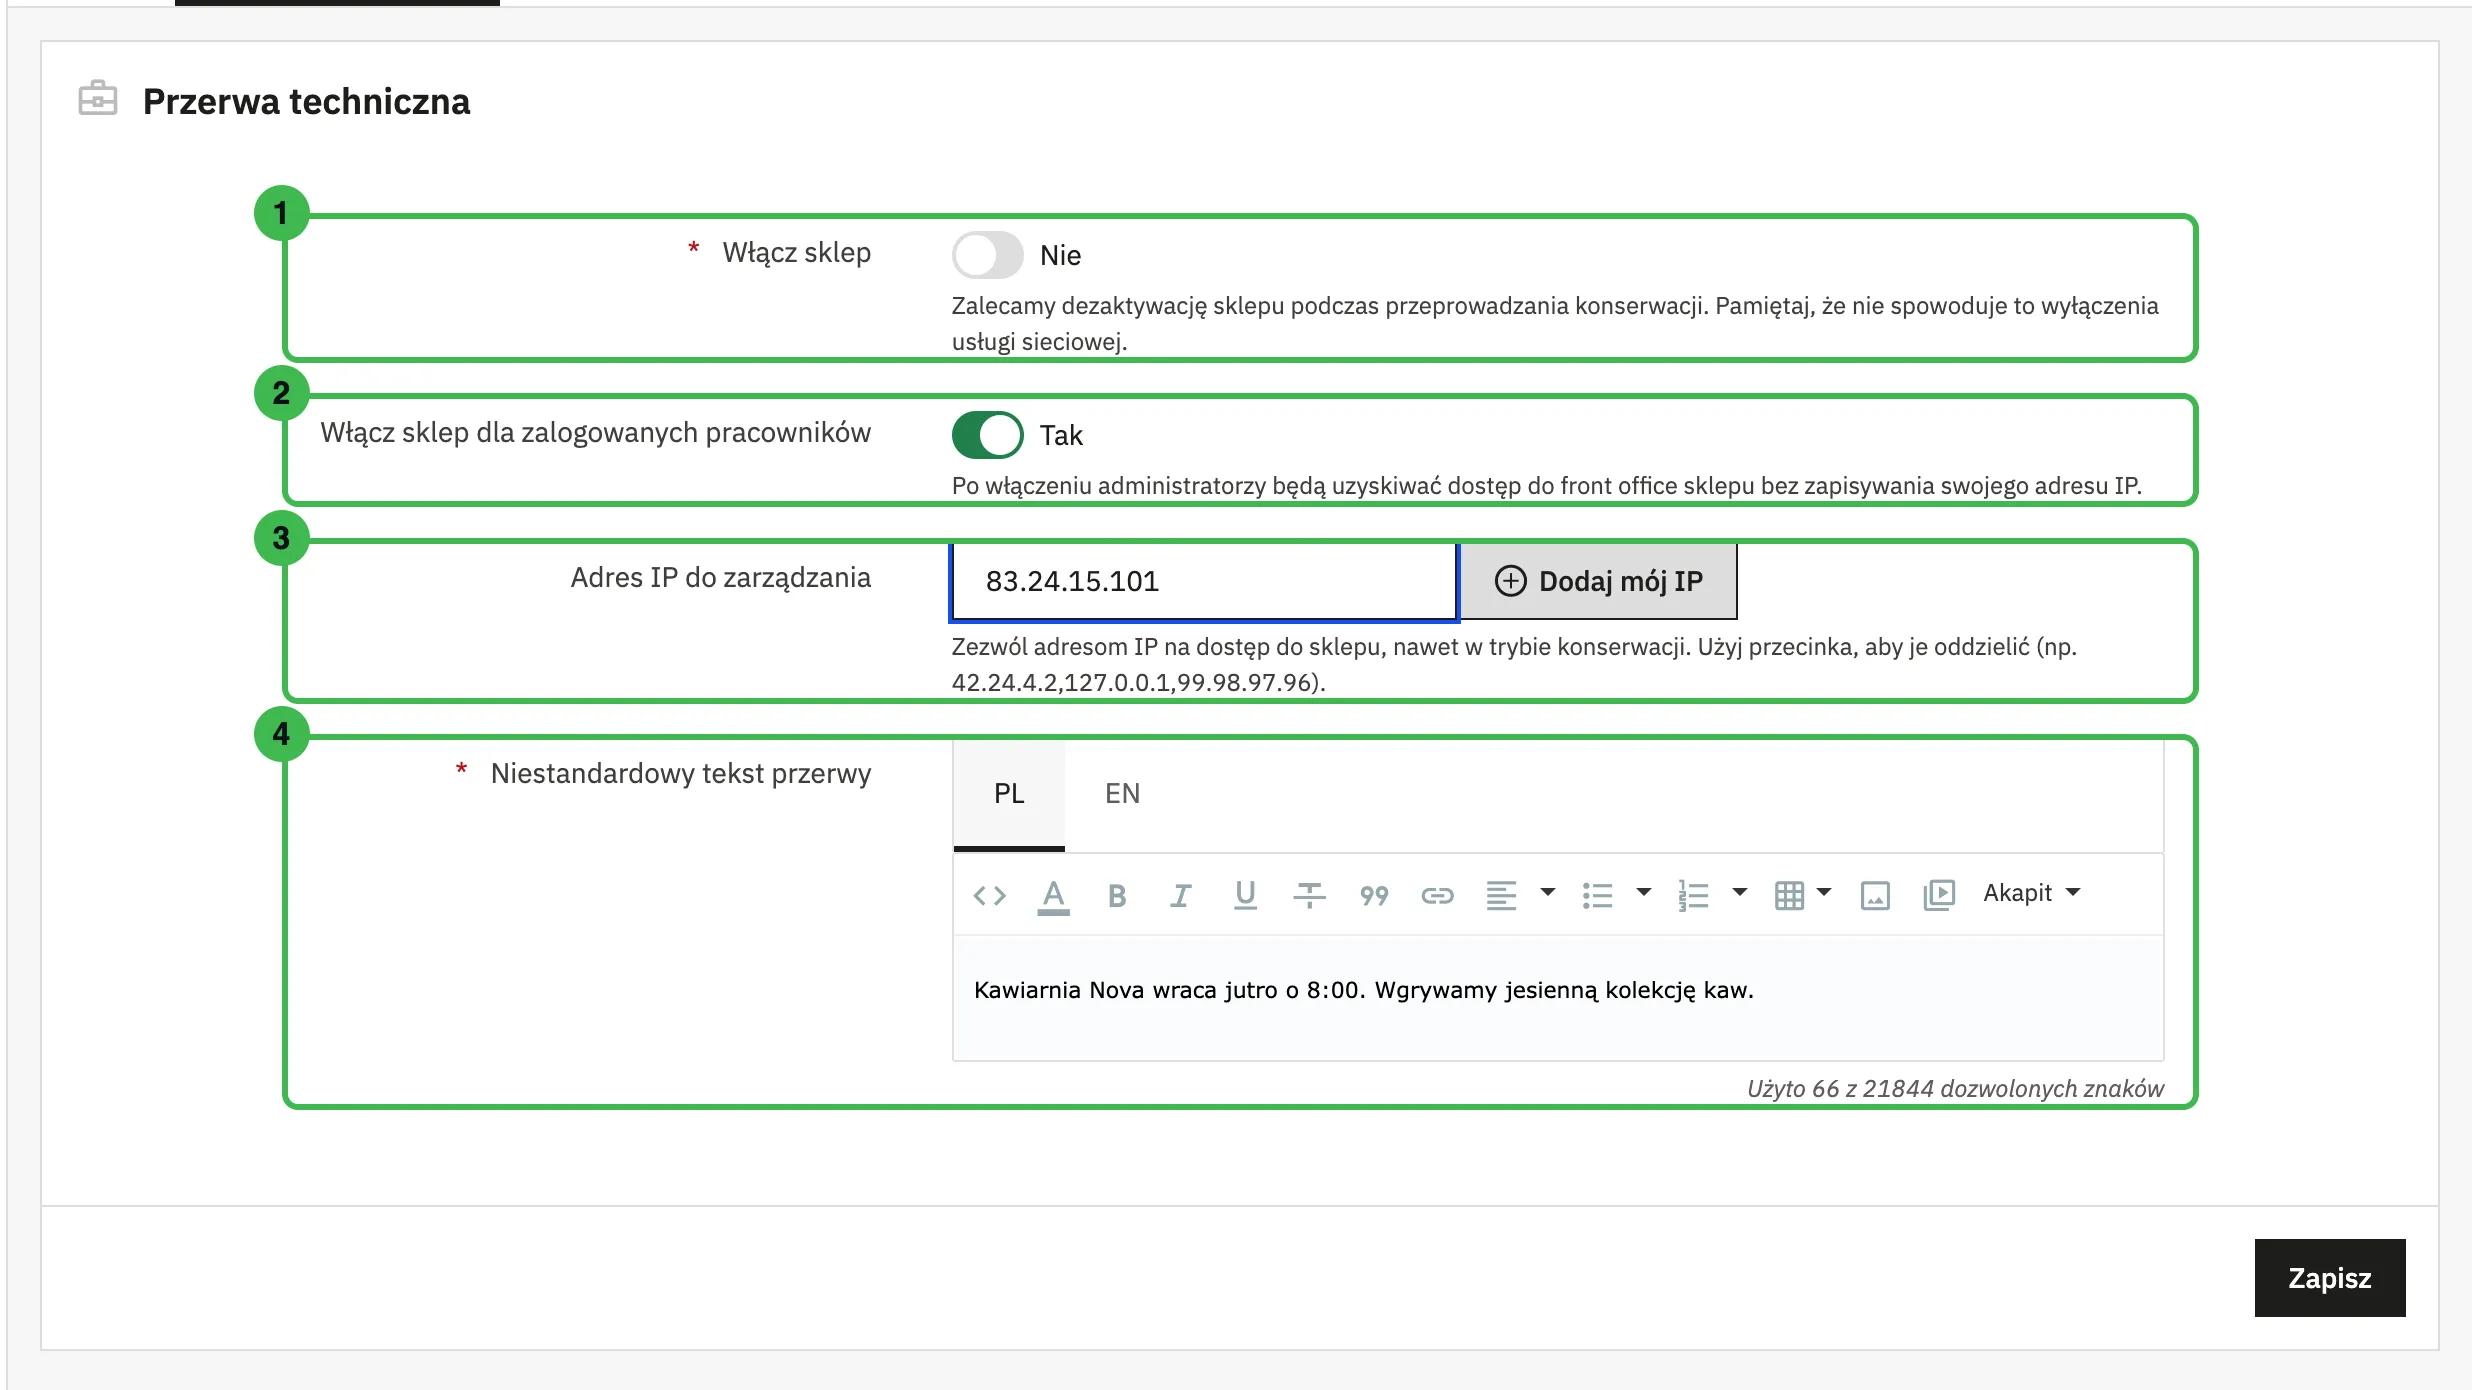Expand the numbered list options arrow
Viewport: 2472px width, 1390px height.
1740,892
